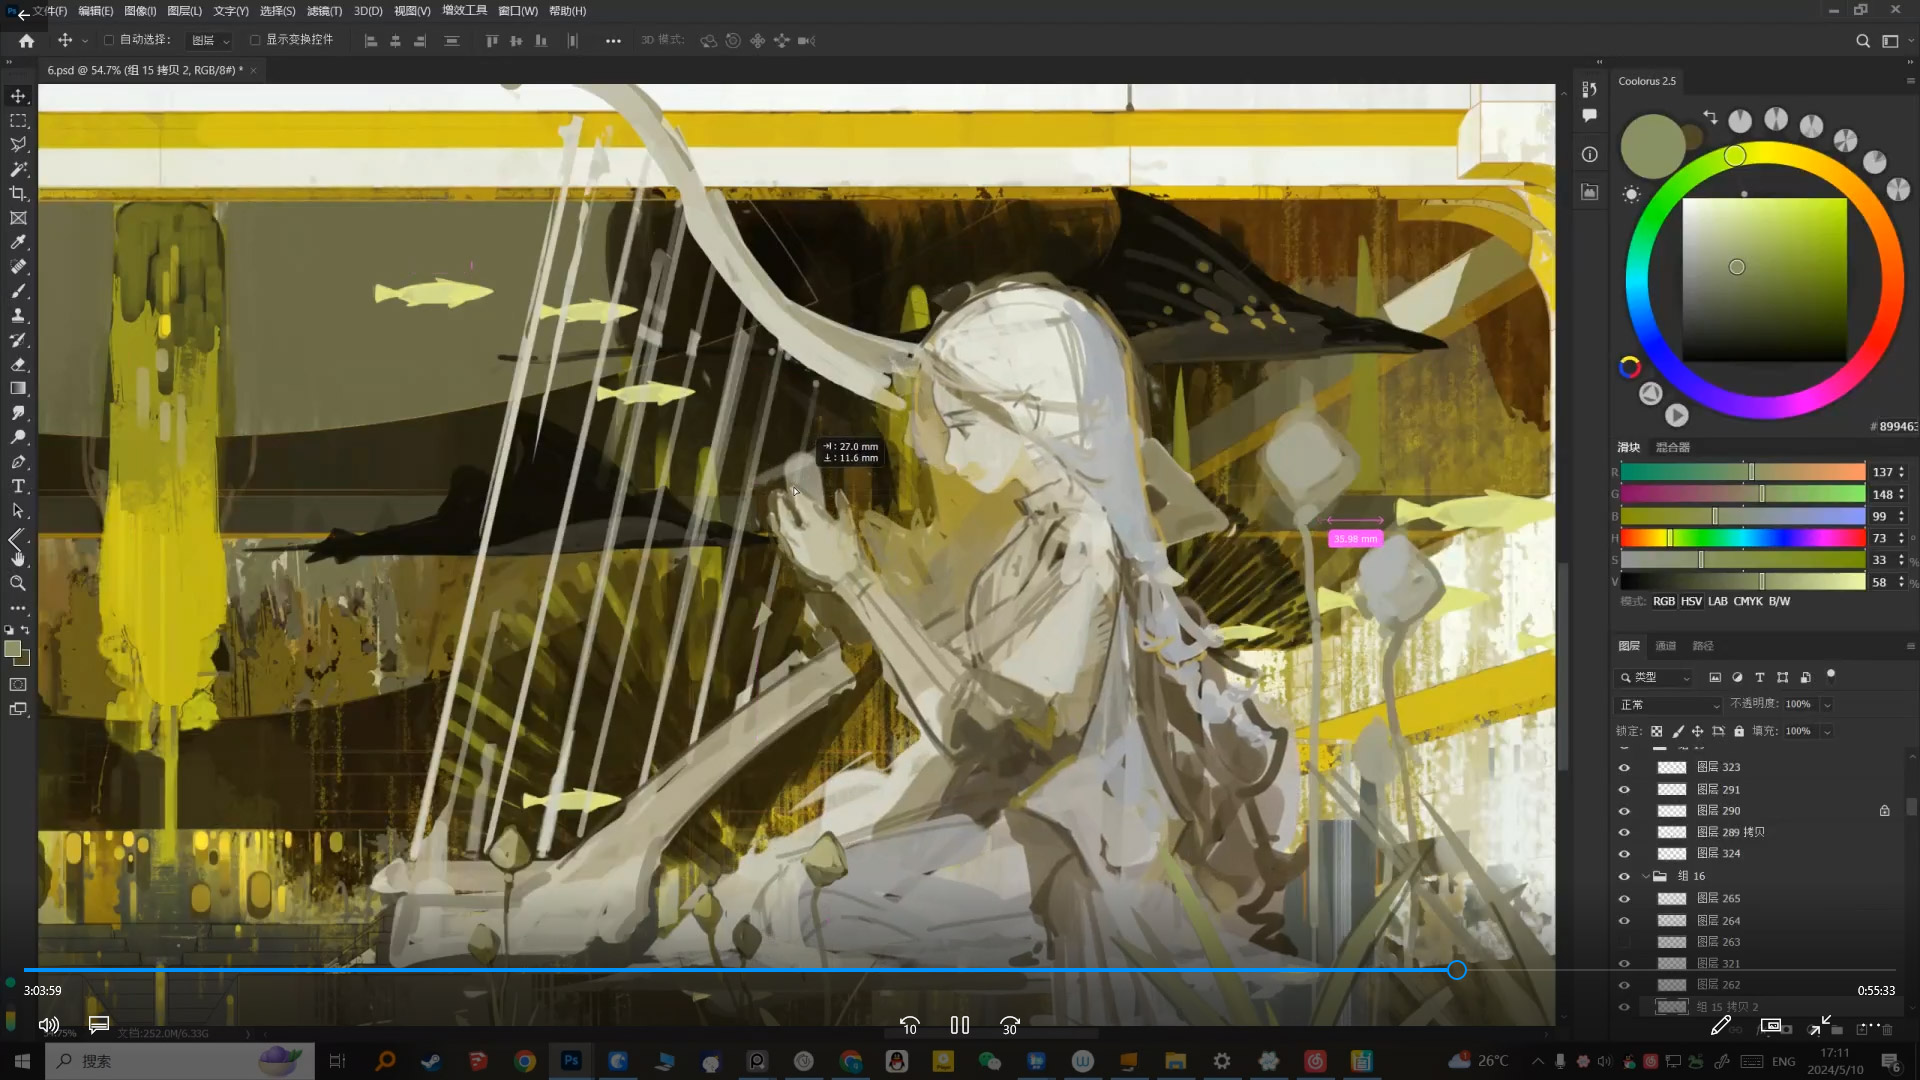Open the layer filter 类型 dropdown
This screenshot has height=1080, width=1920.
1654,678
